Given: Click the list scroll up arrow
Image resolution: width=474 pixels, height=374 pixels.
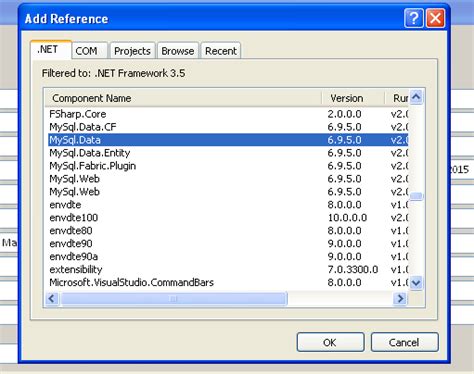Looking at the screenshot, I should point(416,97).
